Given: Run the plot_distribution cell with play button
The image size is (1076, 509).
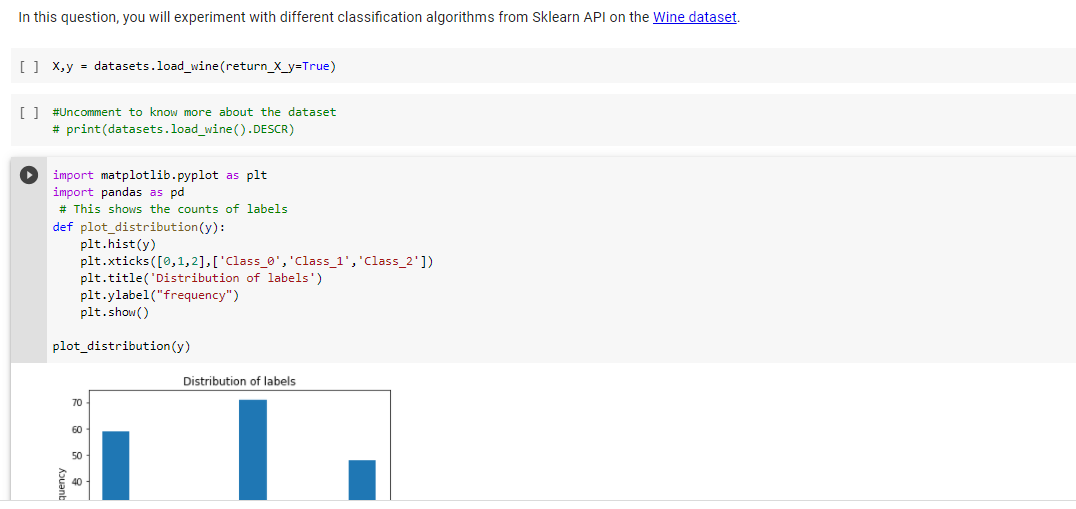Looking at the screenshot, I should [x=28, y=175].
